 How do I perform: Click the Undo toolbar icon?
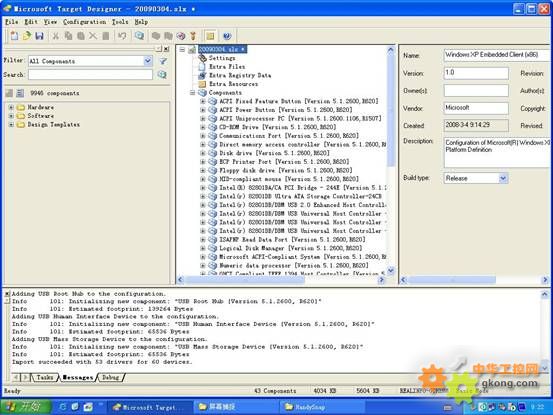(x=122, y=36)
